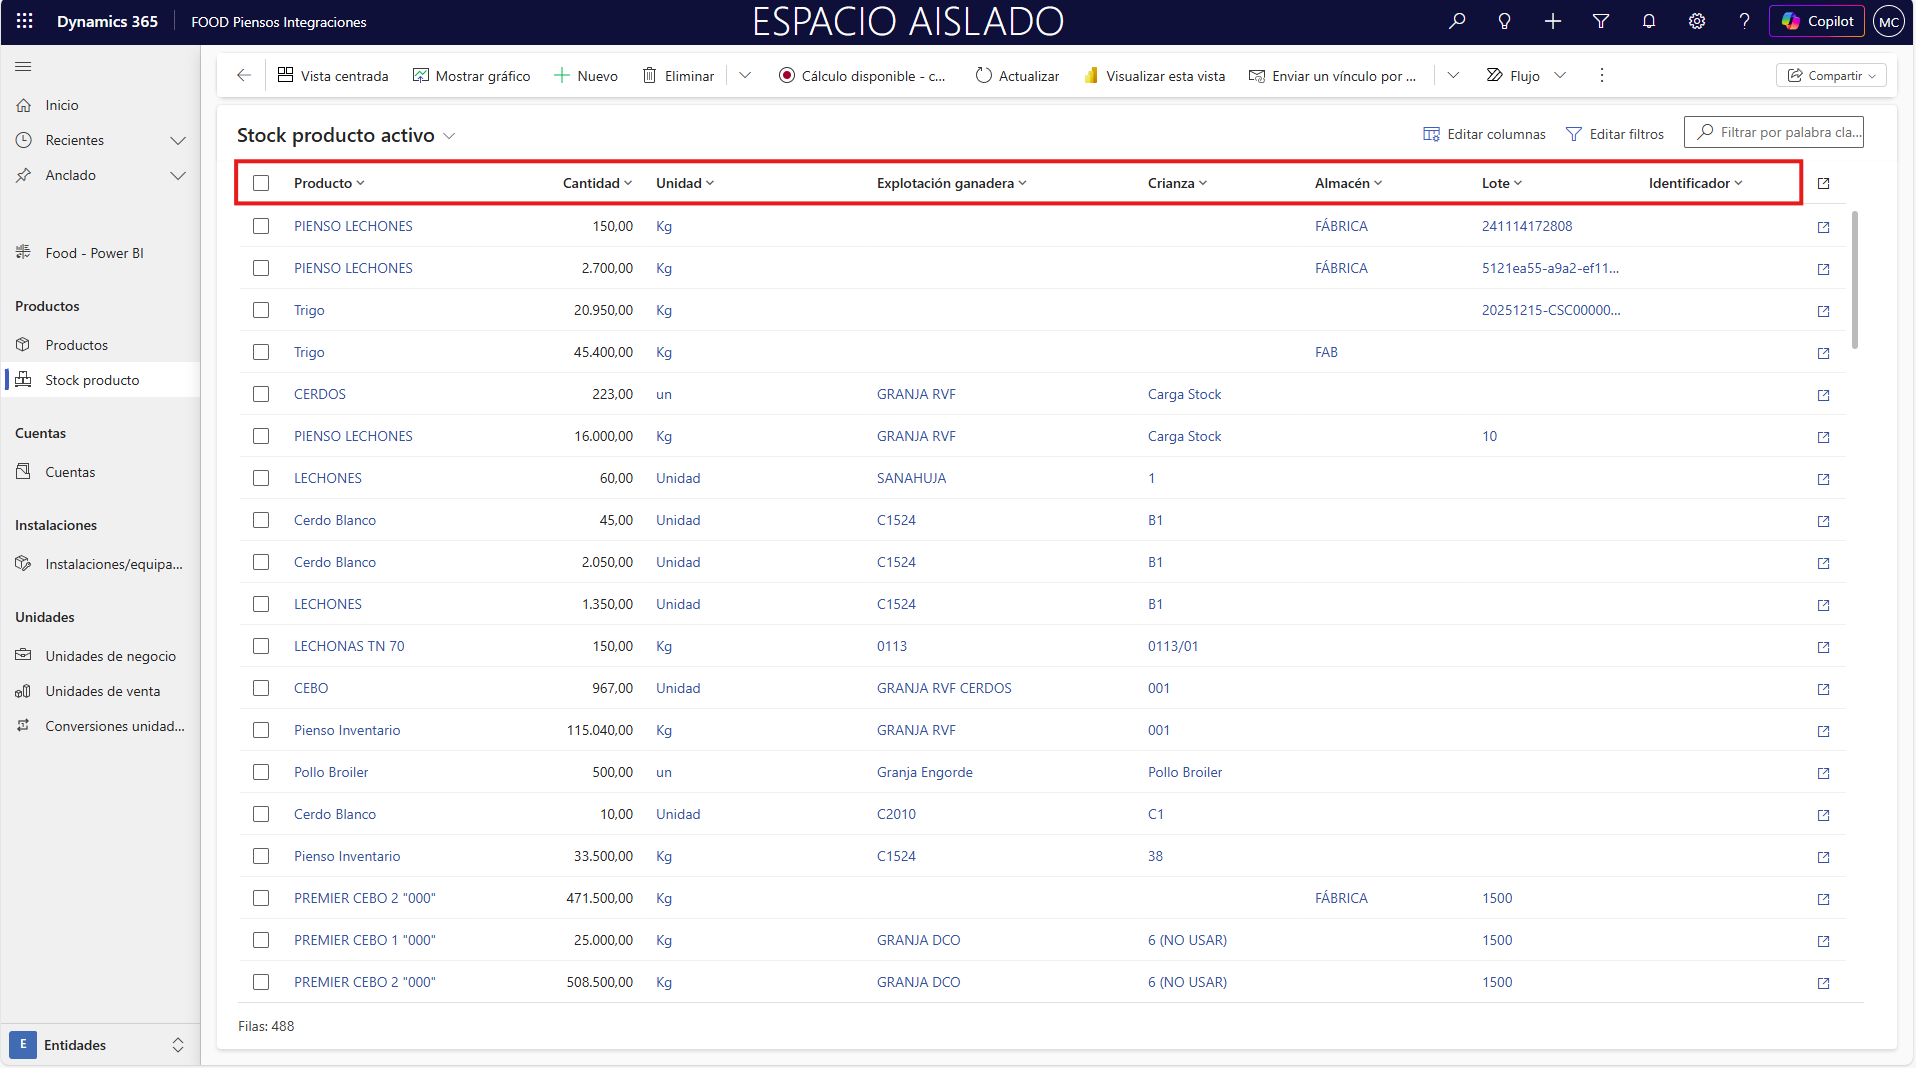Toggle the select all rows checkbox
1916x1068 pixels.
point(261,183)
